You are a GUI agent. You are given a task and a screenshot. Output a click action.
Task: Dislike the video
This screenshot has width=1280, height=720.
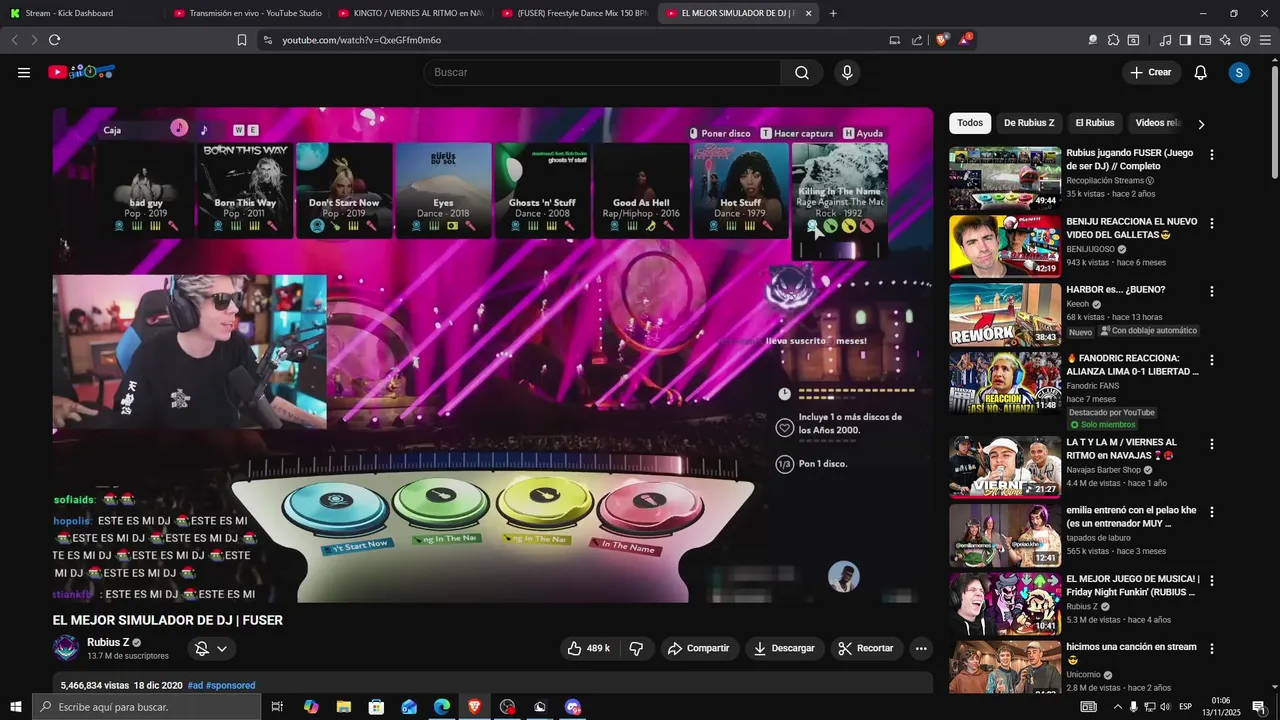click(636, 648)
